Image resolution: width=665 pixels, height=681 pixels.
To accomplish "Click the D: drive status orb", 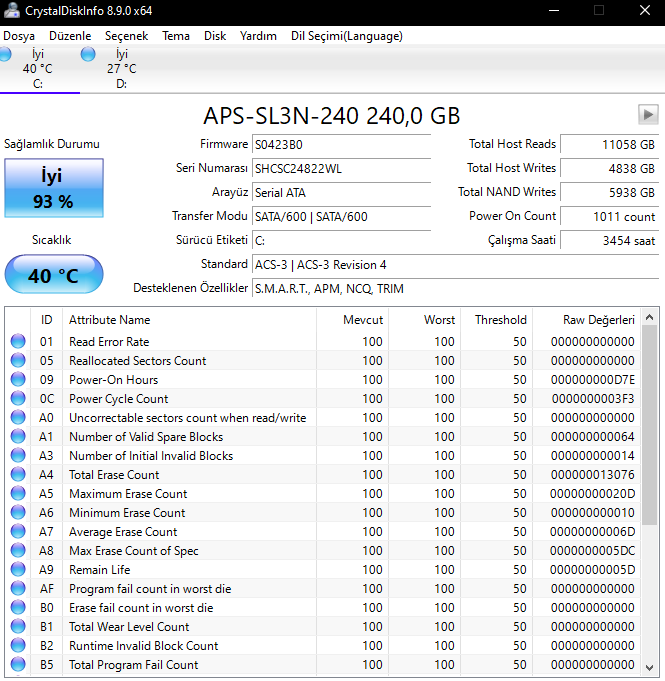I will 88,54.
